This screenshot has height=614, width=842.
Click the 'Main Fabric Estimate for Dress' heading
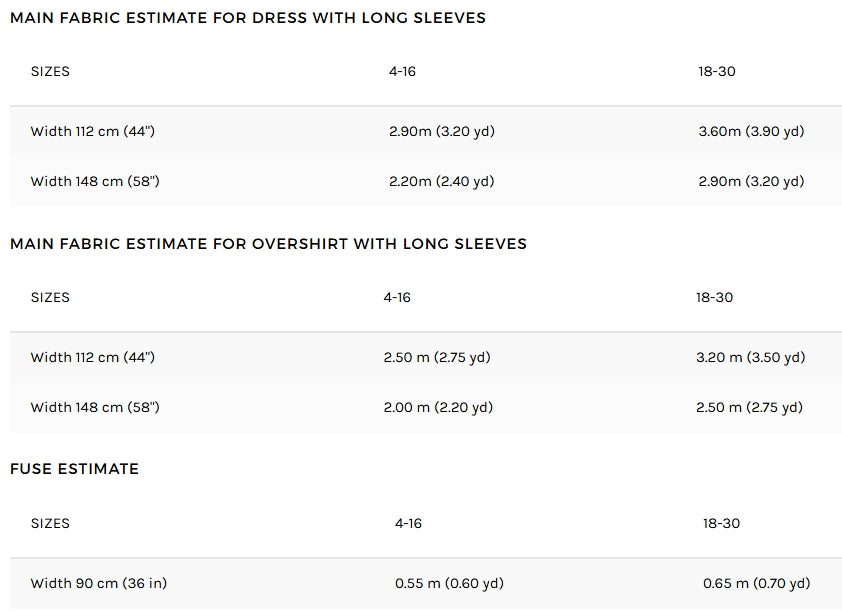pyautogui.click(x=247, y=18)
